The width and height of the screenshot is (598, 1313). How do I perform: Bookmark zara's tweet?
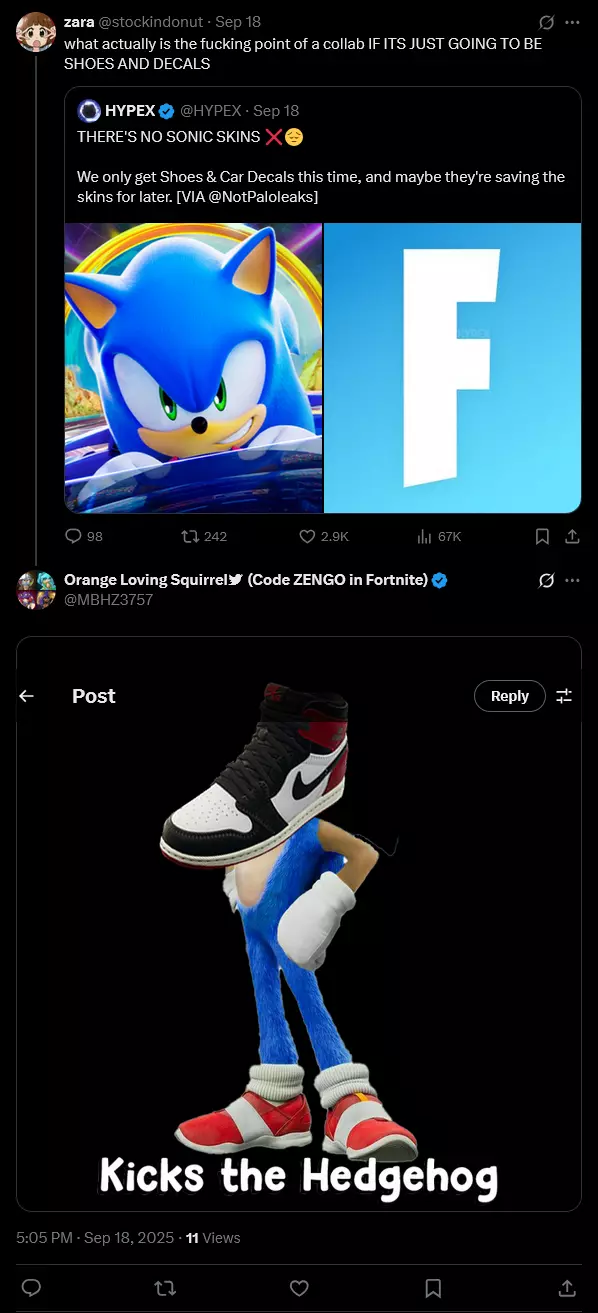click(x=542, y=536)
